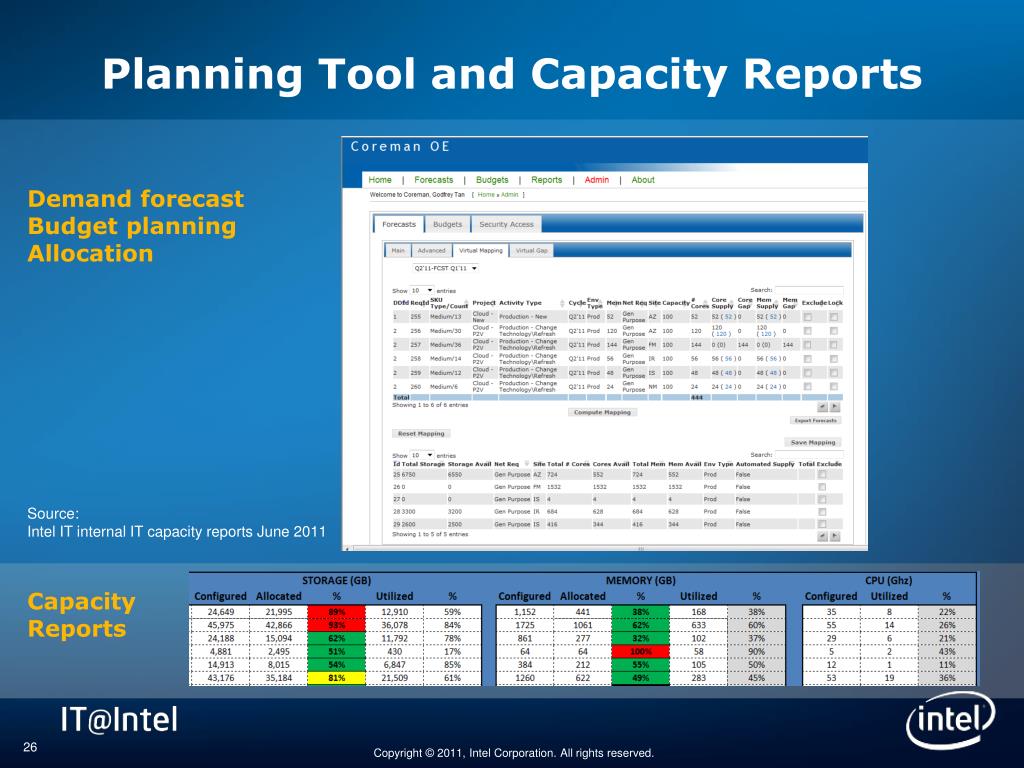This screenshot has width=1024, height=768.
Task: Click the Export Forecasts button
Action: 816,421
